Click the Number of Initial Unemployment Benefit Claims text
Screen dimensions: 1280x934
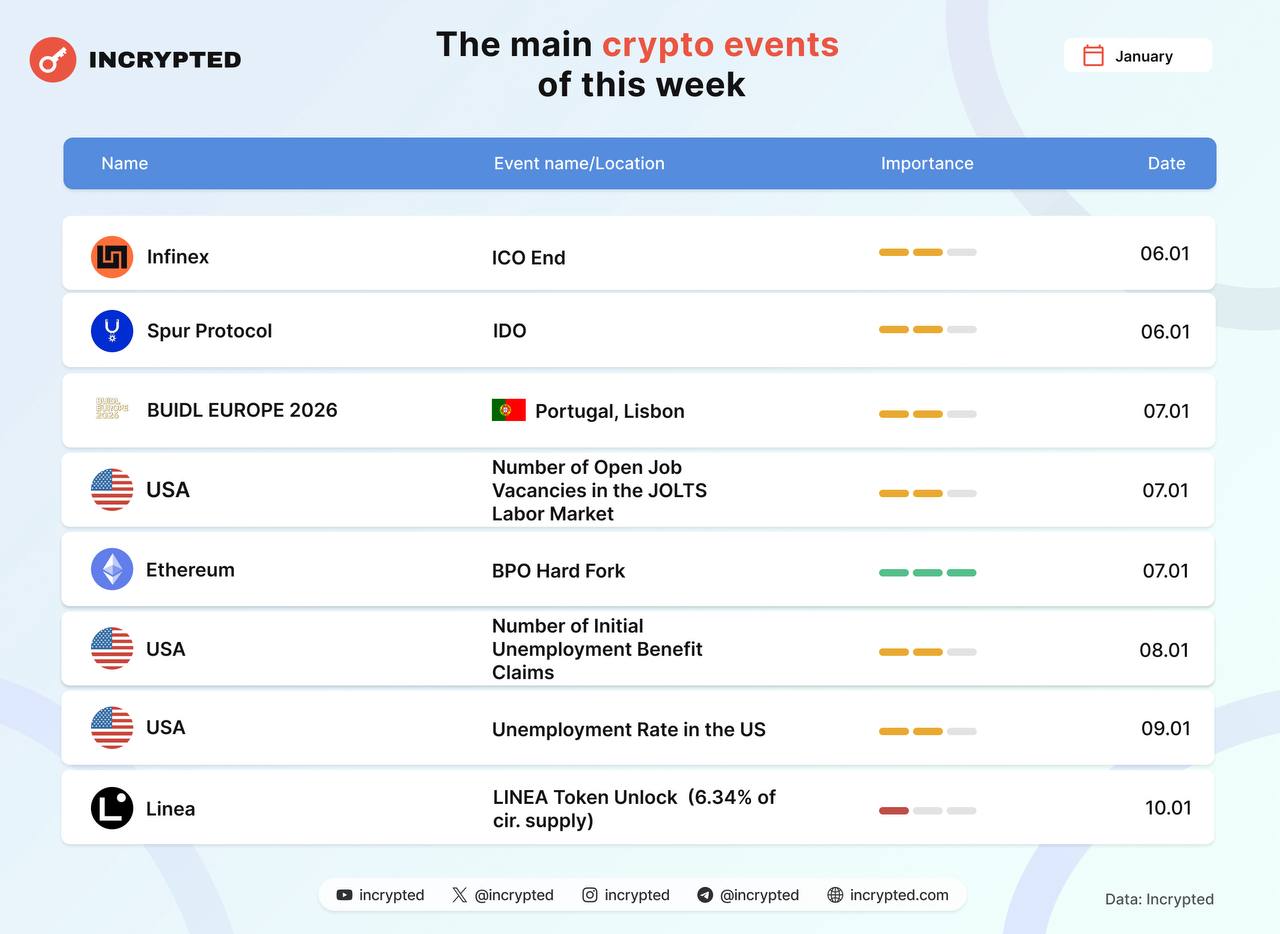tap(597, 649)
